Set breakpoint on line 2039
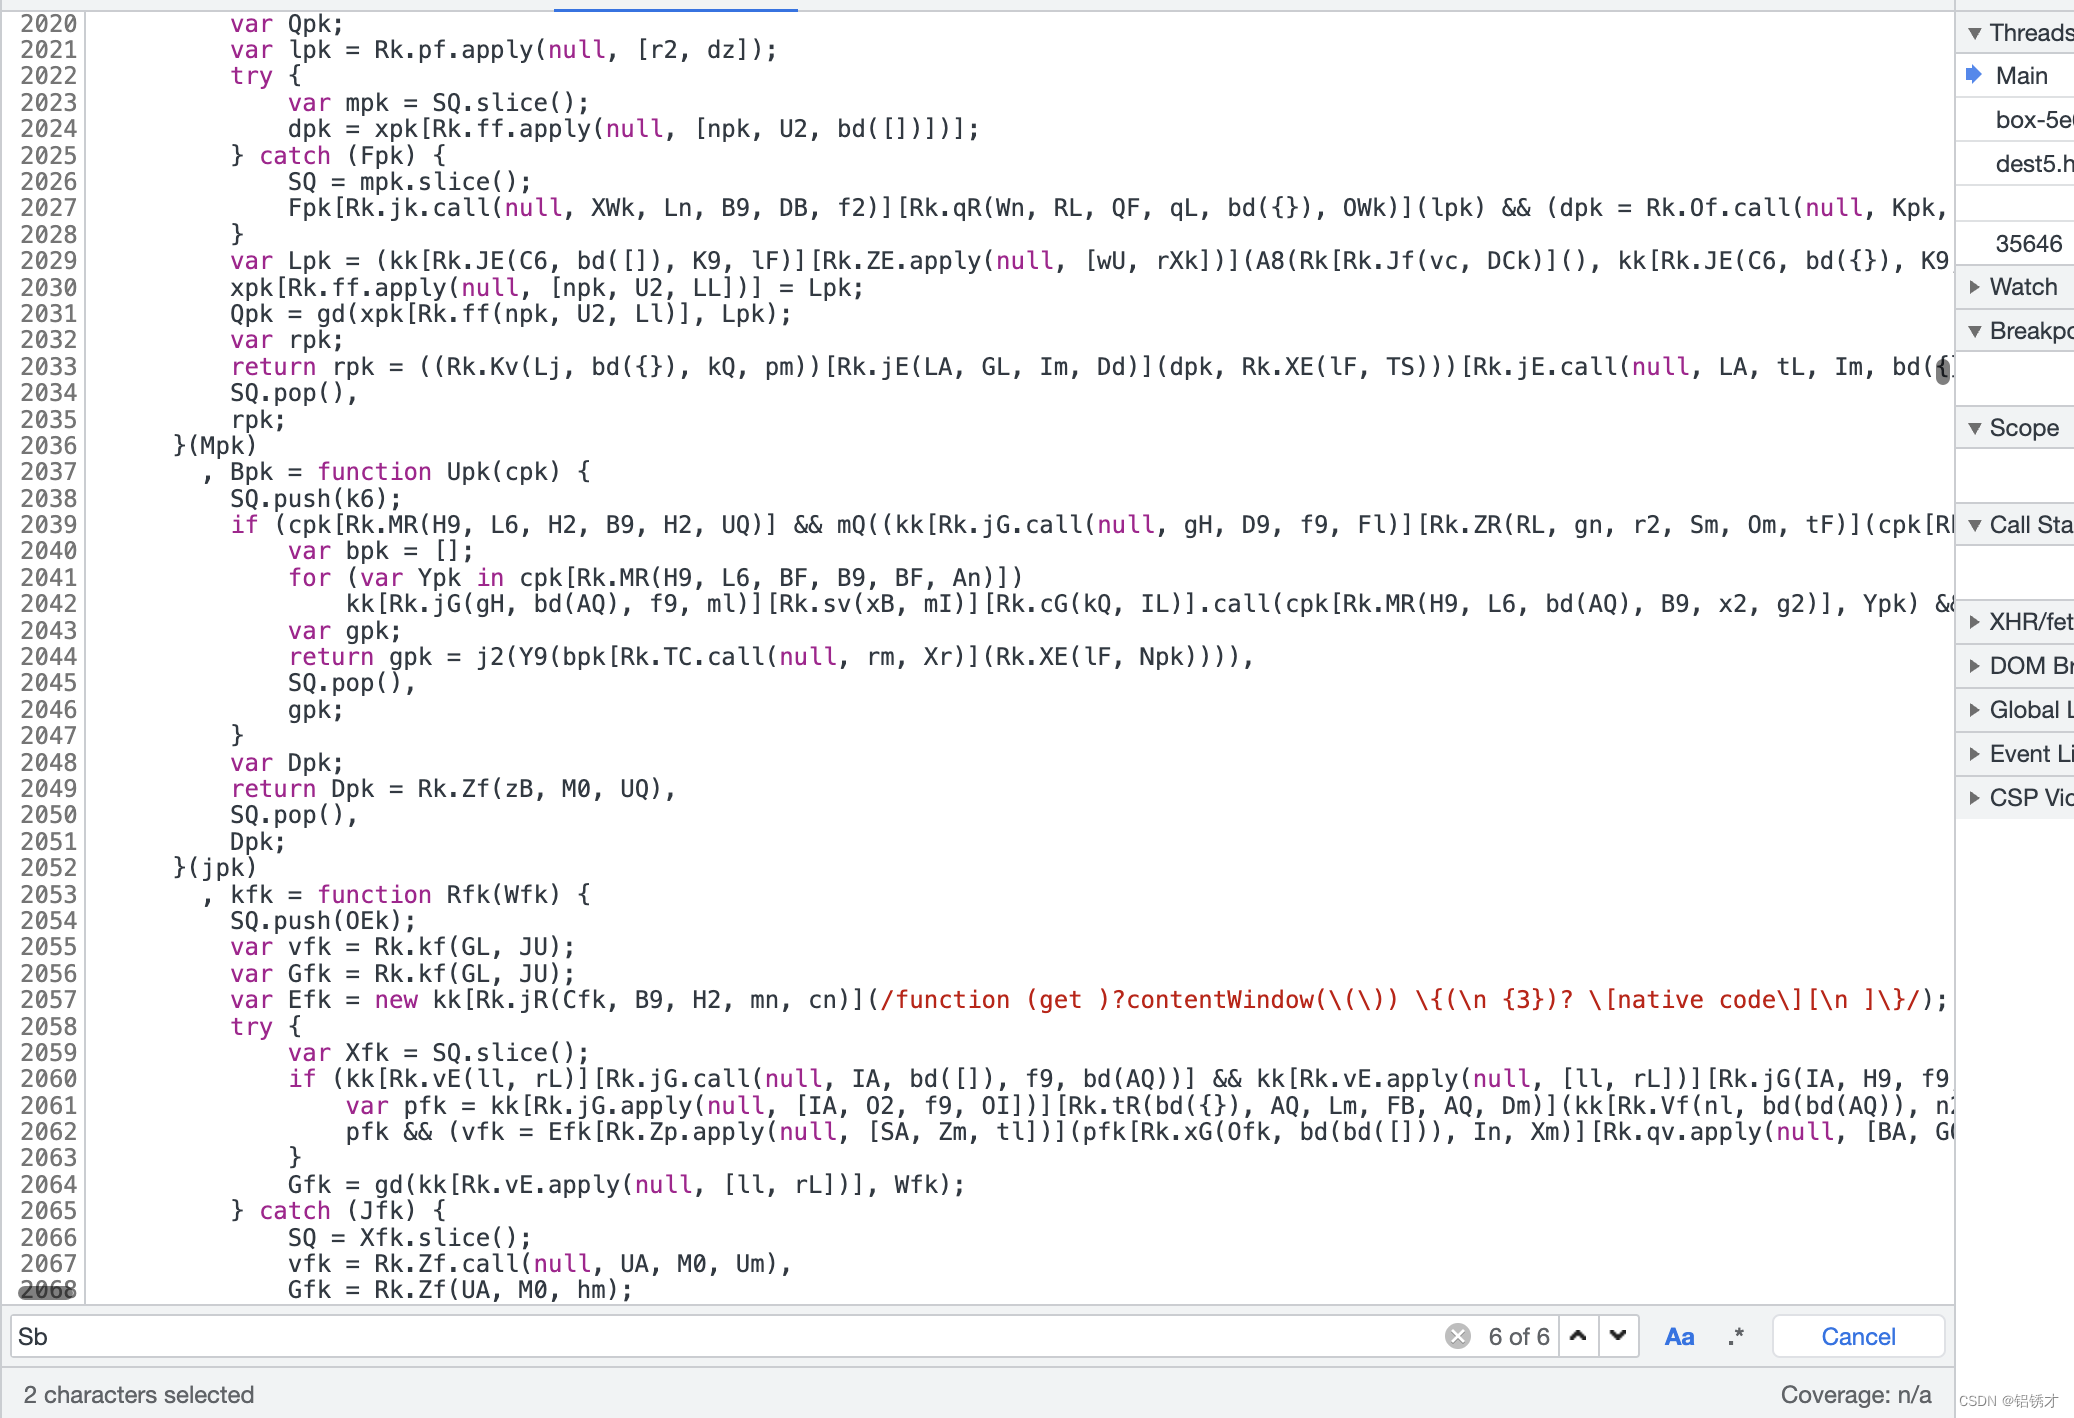The width and height of the screenshot is (2074, 1418). 48,525
